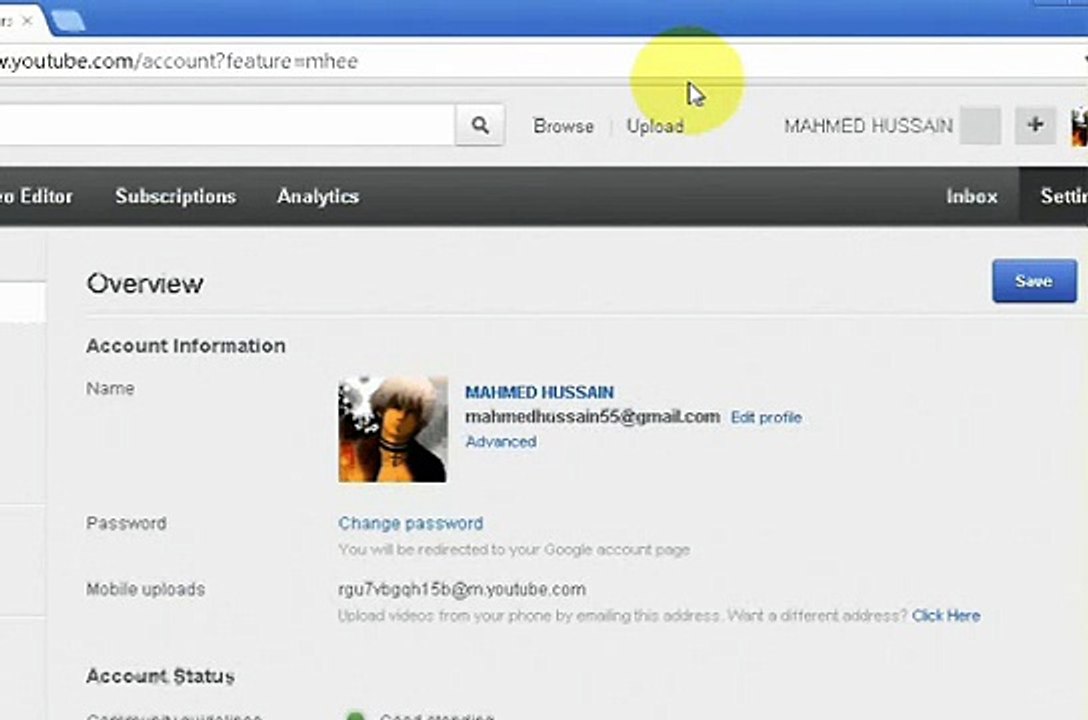This screenshot has height=720, width=1088.
Task: Open the Video Editor tab
Action: pyautogui.click(x=36, y=196)
